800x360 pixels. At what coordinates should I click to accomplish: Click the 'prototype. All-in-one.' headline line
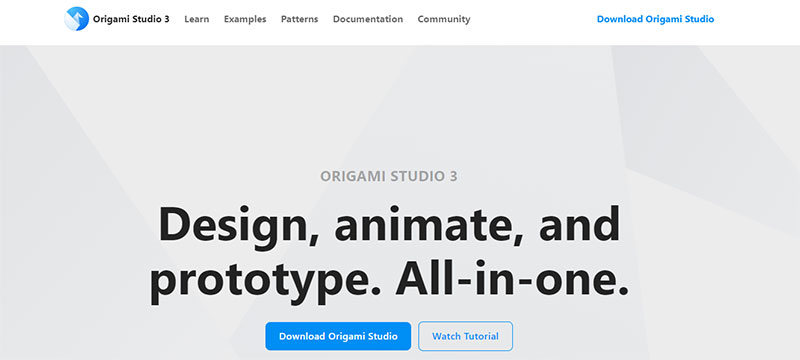[389, 282]
